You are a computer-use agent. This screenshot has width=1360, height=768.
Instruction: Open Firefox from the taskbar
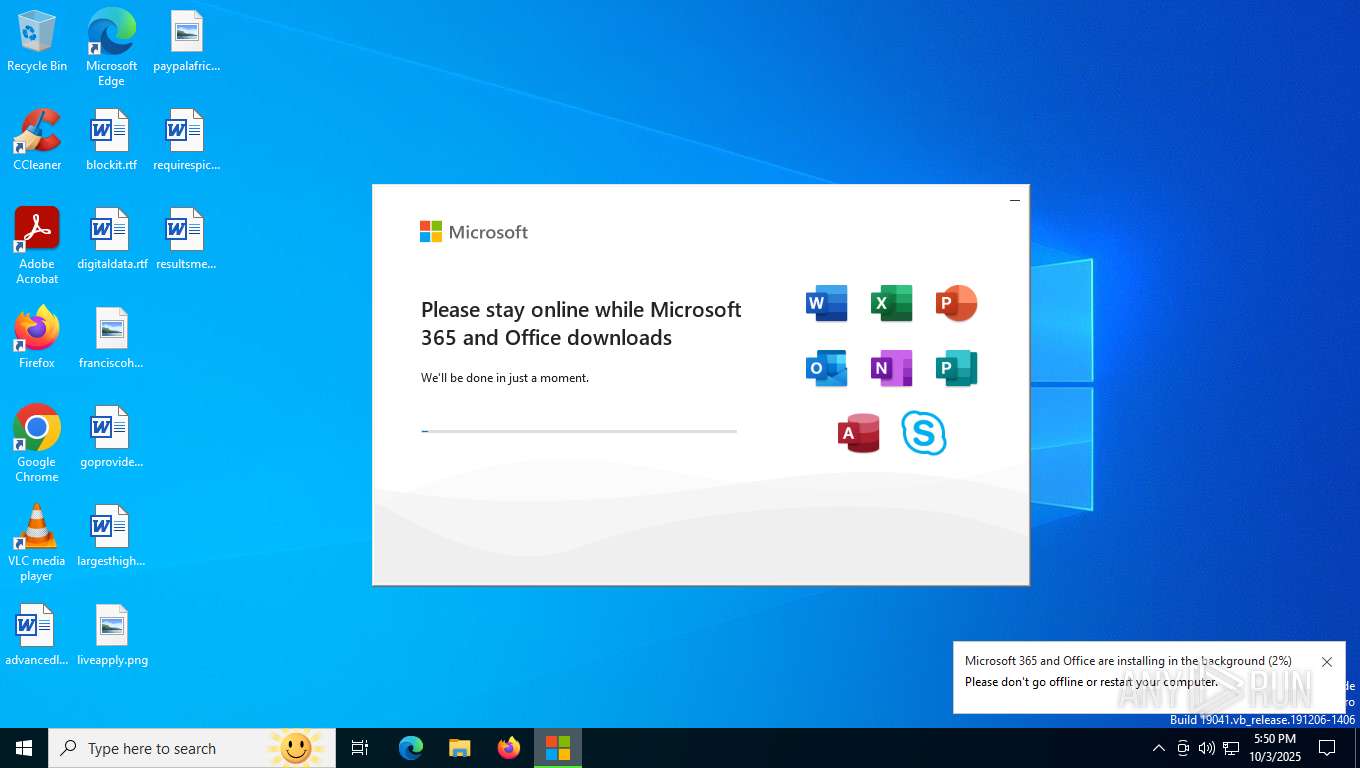point(509,748)
